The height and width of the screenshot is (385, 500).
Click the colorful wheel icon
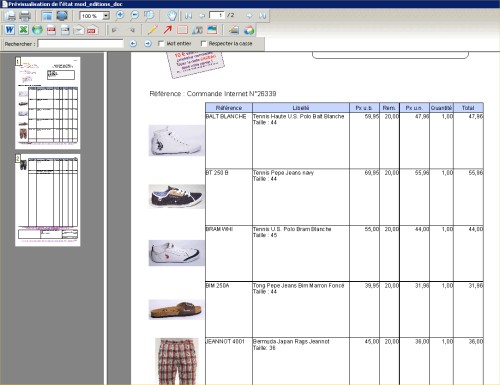point(249,30)
